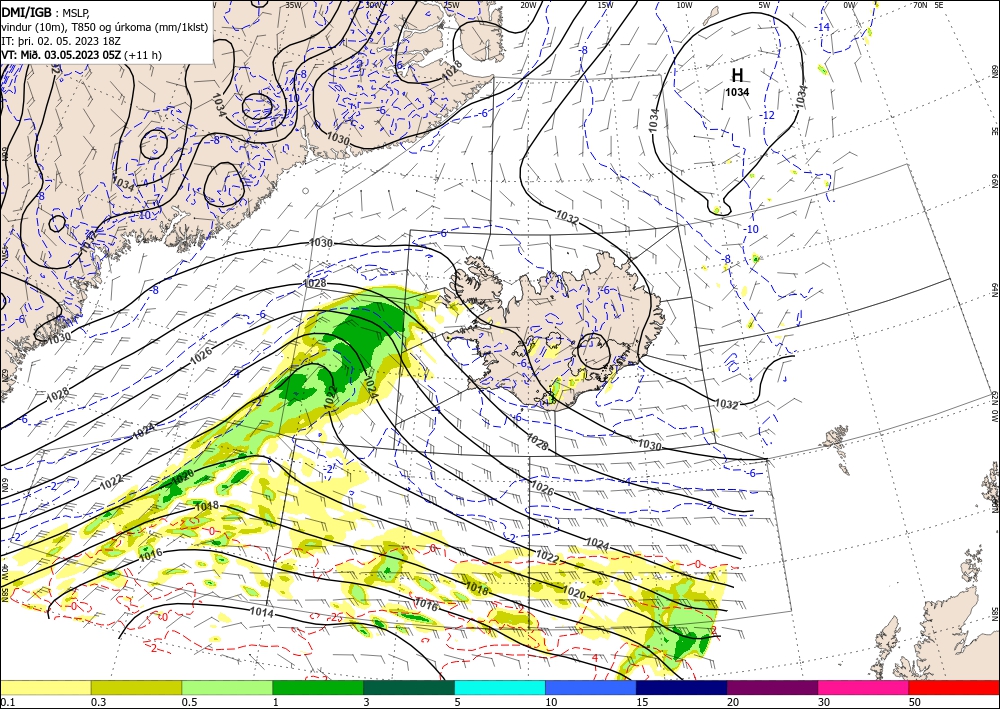
Task: Click the '70N' label at top right
Action: [x=920, y=5]
